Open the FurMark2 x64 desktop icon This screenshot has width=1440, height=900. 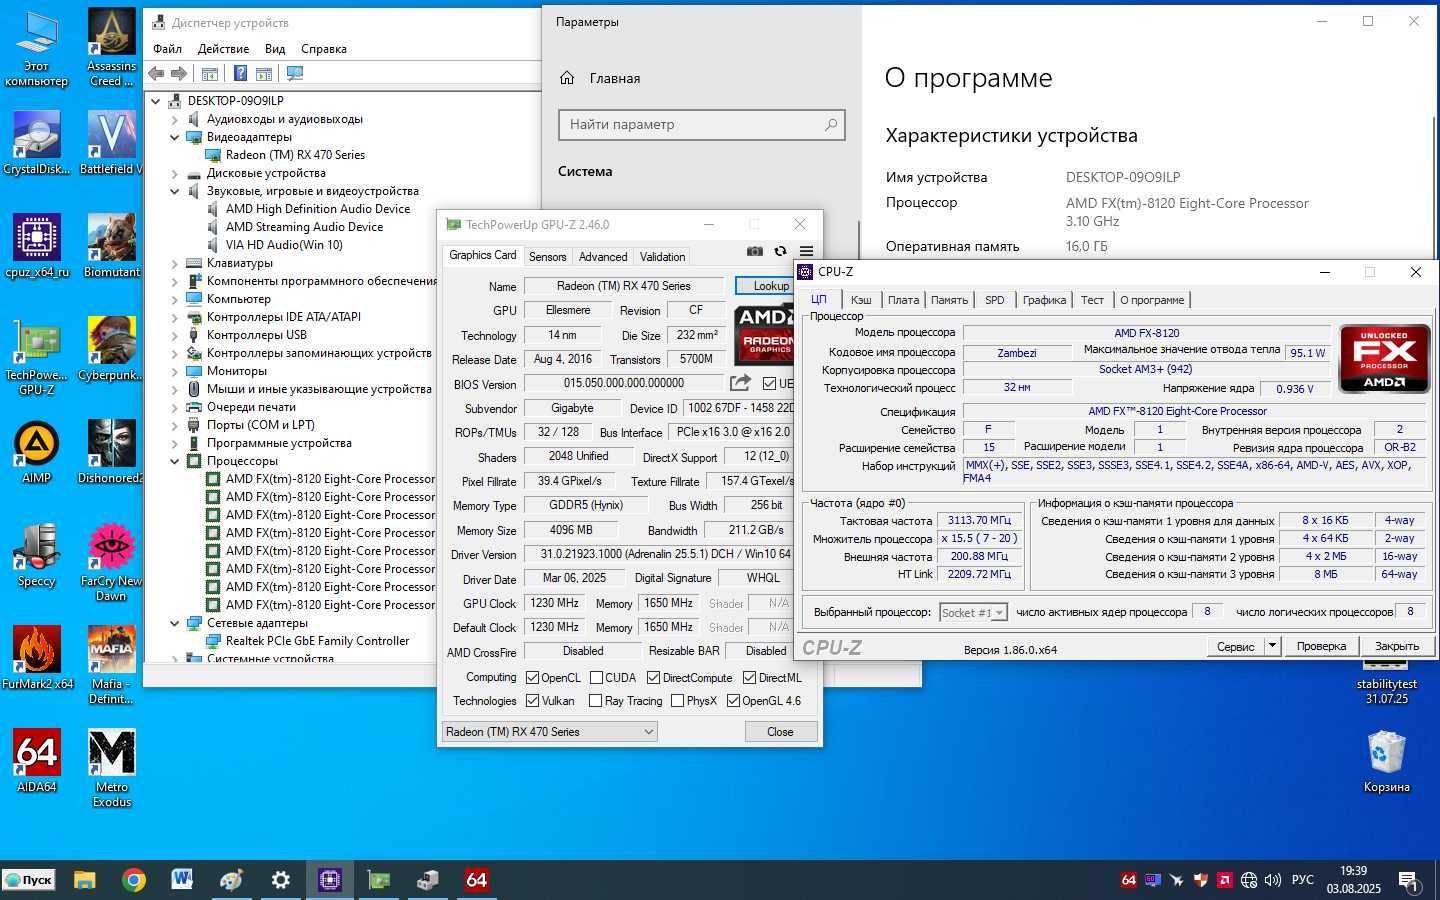37,658
